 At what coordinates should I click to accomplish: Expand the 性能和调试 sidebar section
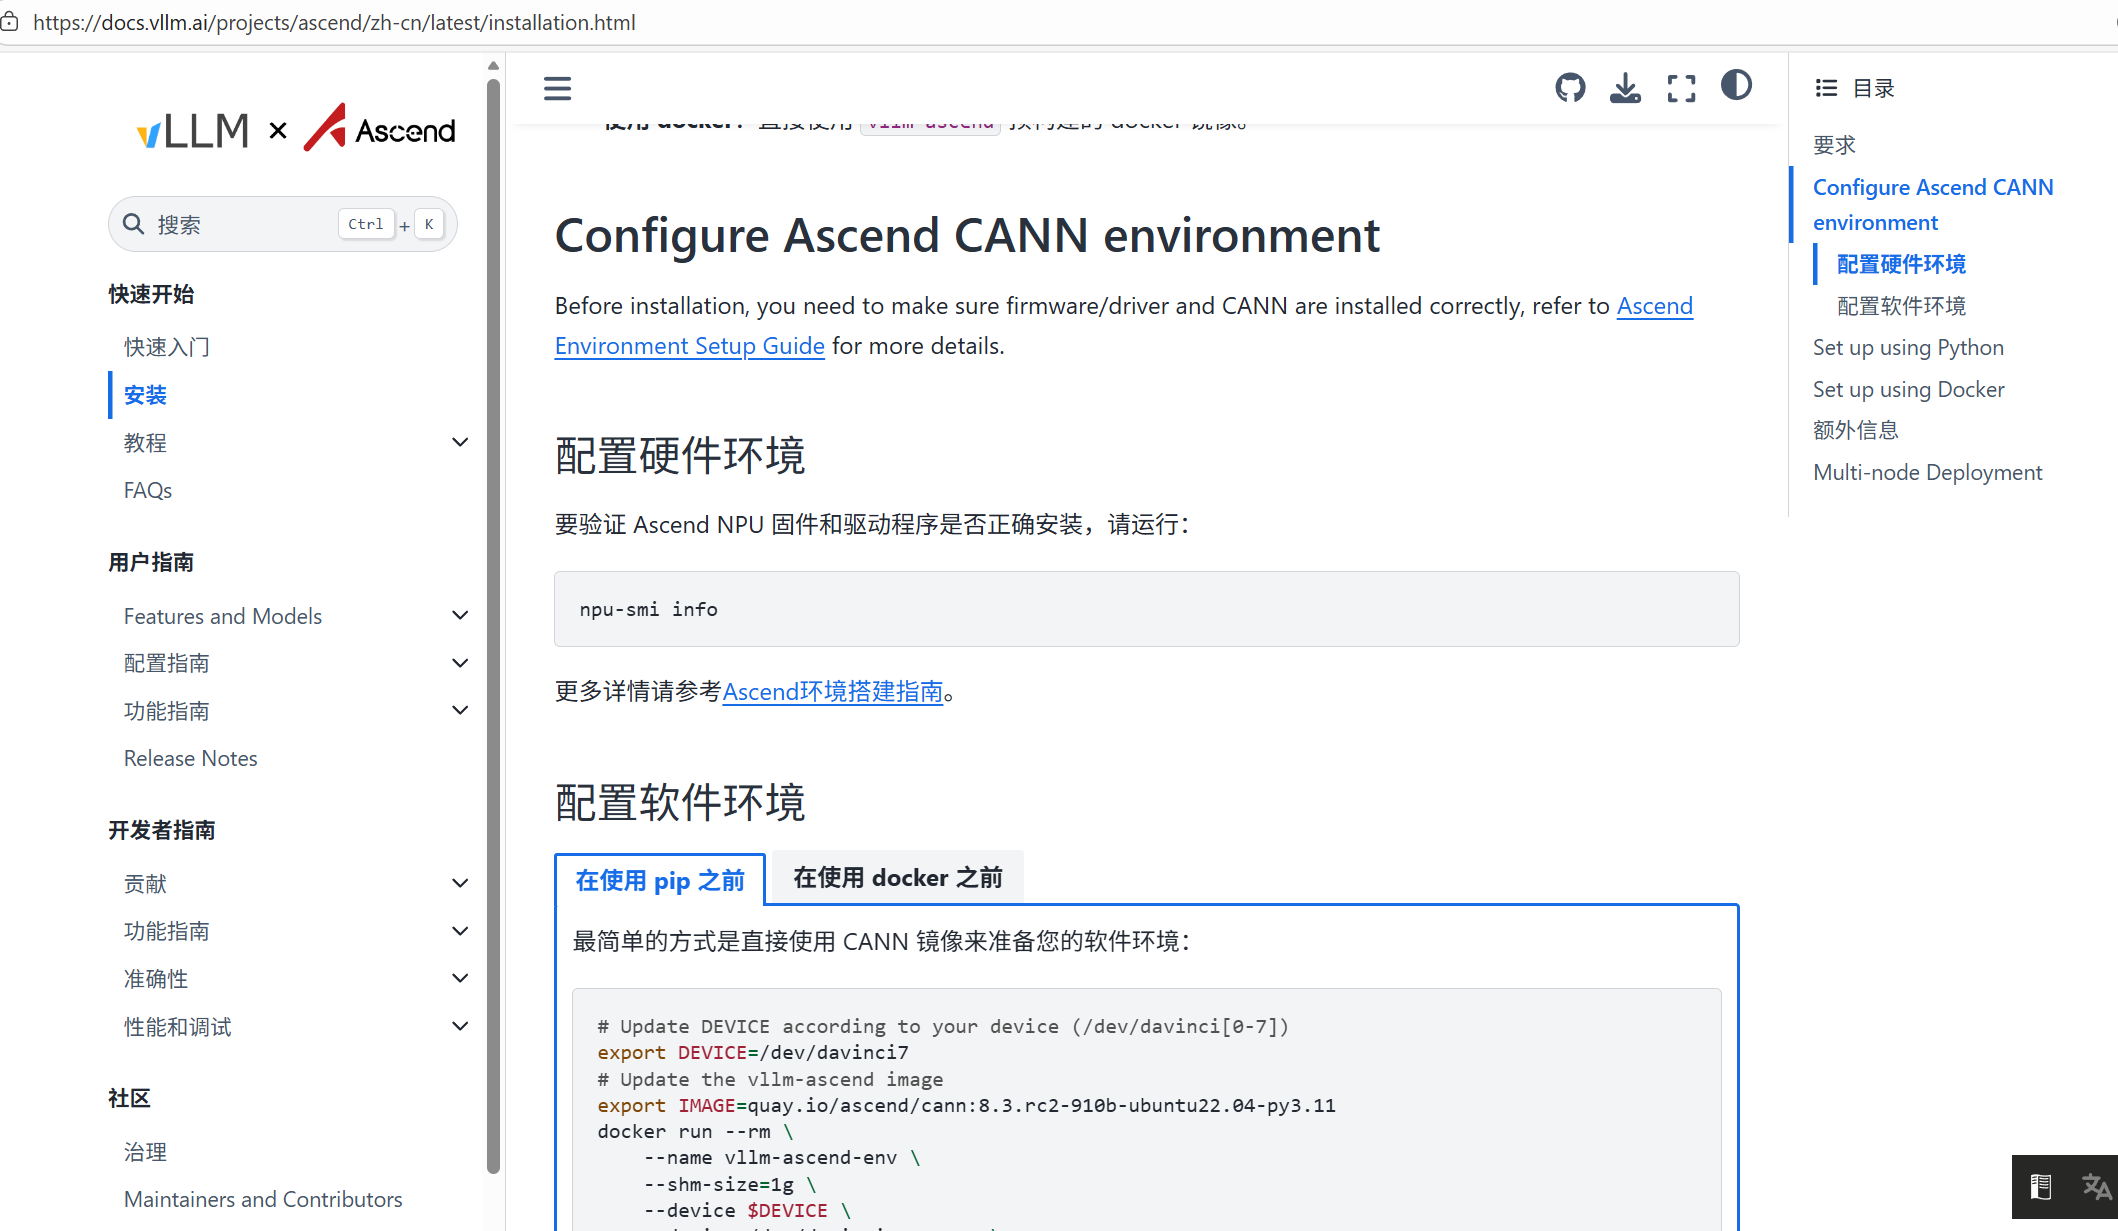[x=460, y=1026]
